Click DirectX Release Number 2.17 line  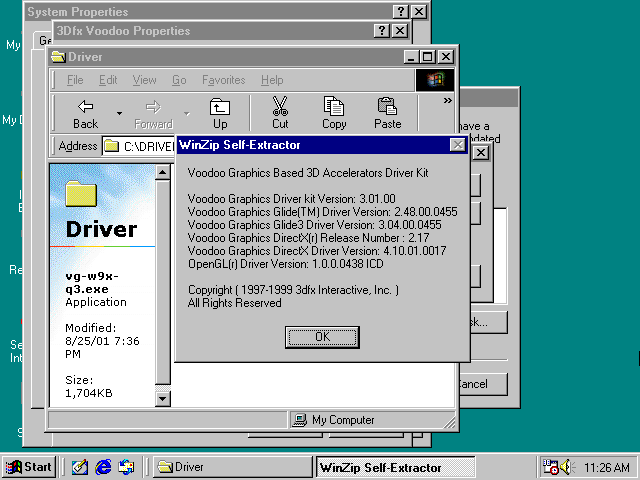click(x=308, y=238)
